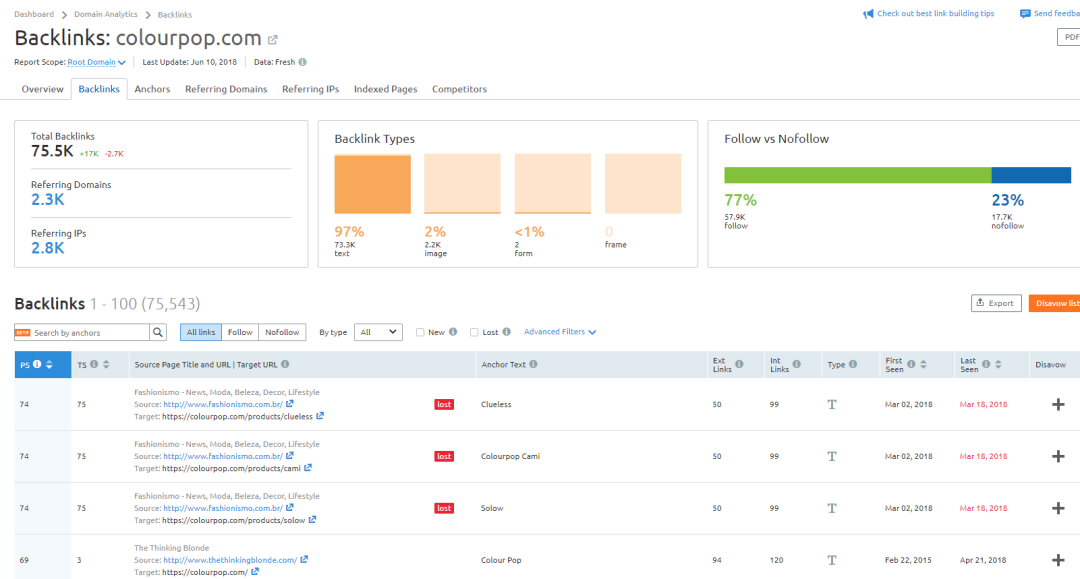Click the text backlink type orange bar
The height and width of the screenshot is (579, 1080).
(373, 184)
